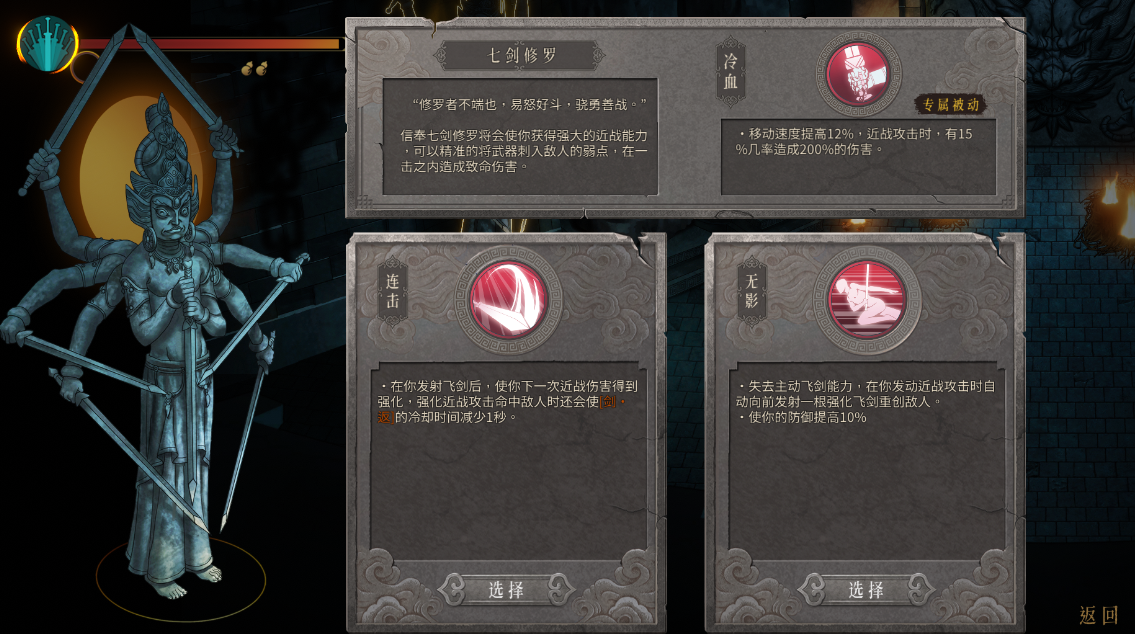Click the 无影 skill description text
This screenshot has height=634, width=1135.
(865, 402)
